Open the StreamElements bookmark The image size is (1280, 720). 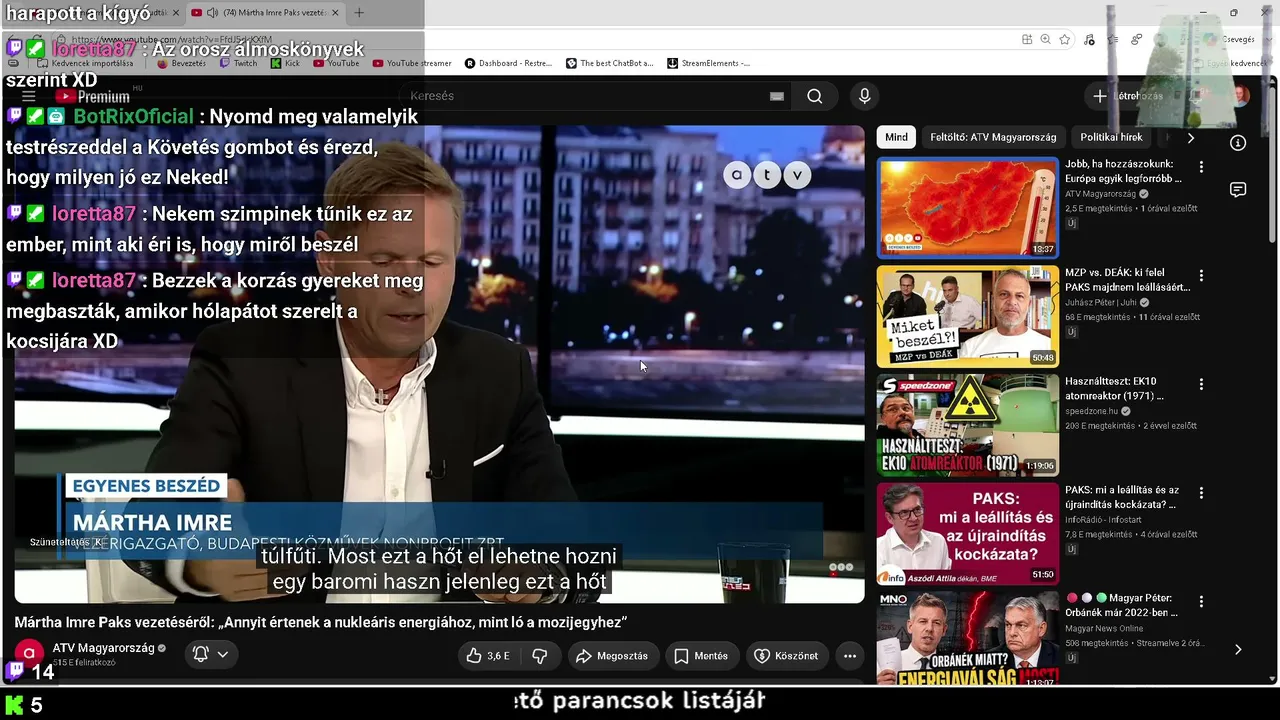708,63
